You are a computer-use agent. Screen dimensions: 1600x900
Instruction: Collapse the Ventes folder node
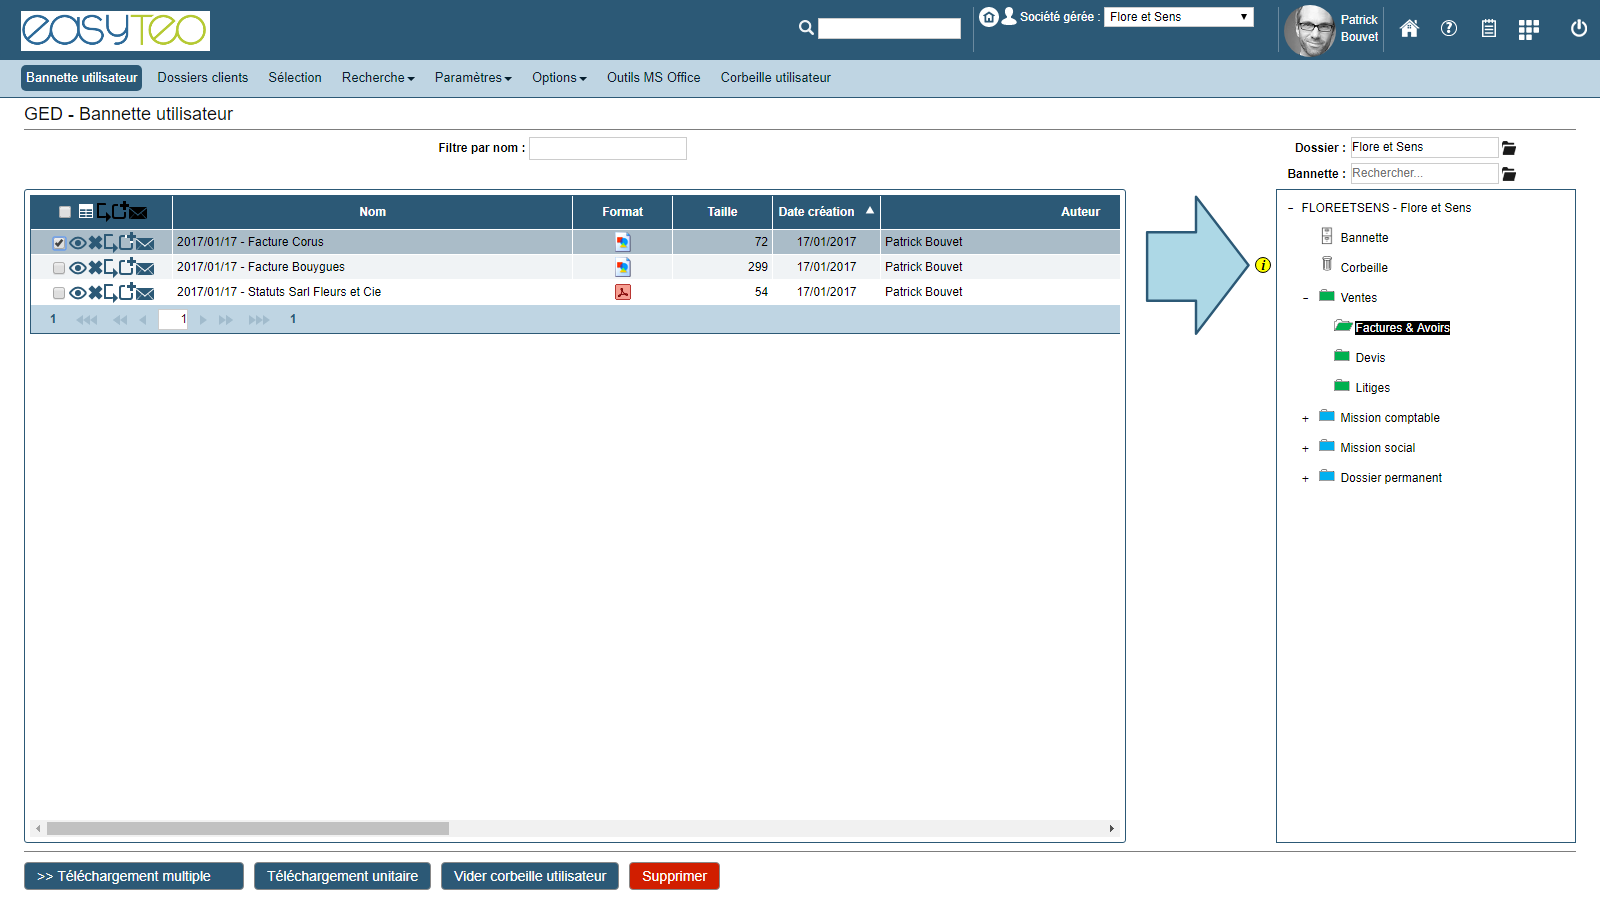click(1305, 298)
